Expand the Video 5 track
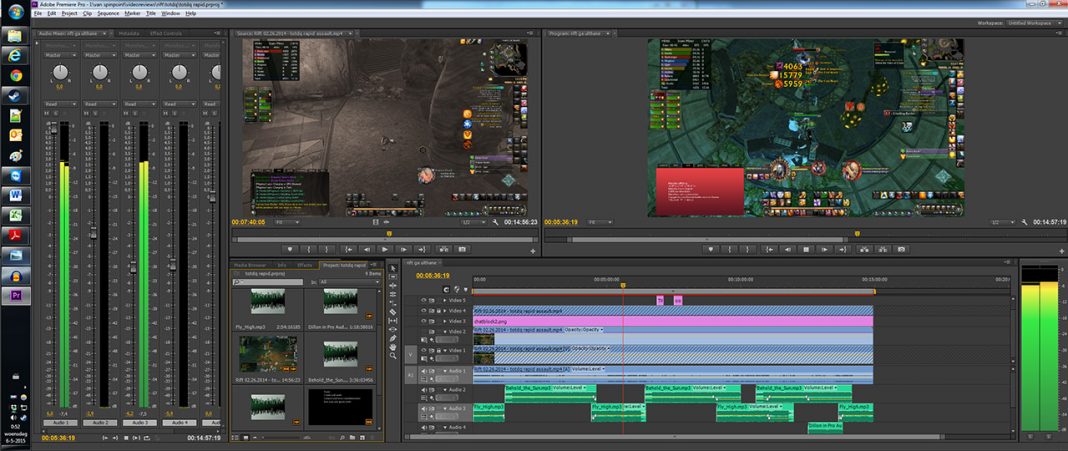 click(x=445, y=300)
